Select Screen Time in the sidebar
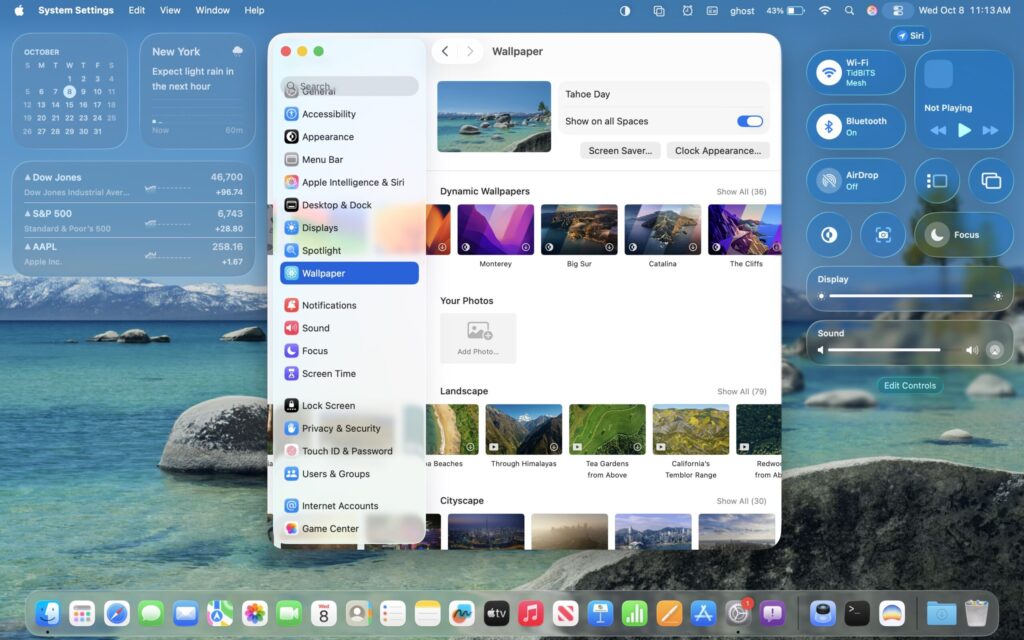 [x=325, y=373]
